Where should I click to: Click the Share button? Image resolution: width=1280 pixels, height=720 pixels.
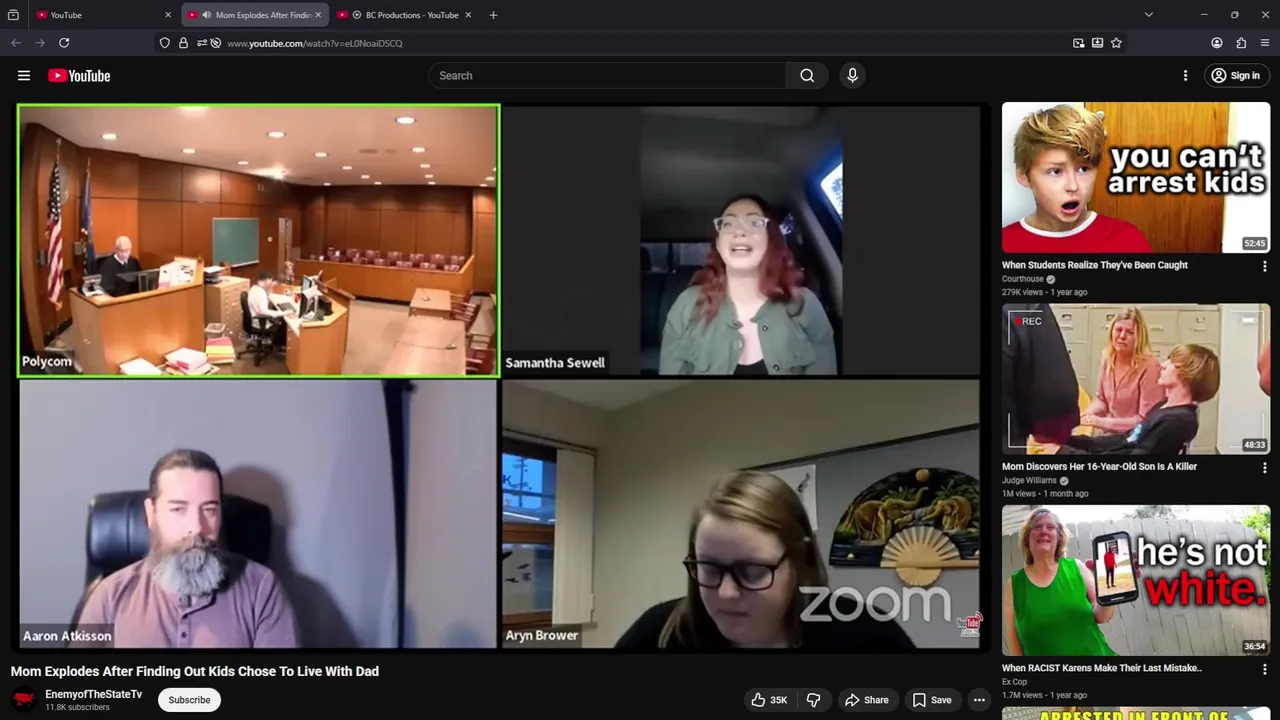[x=866, y=700]
